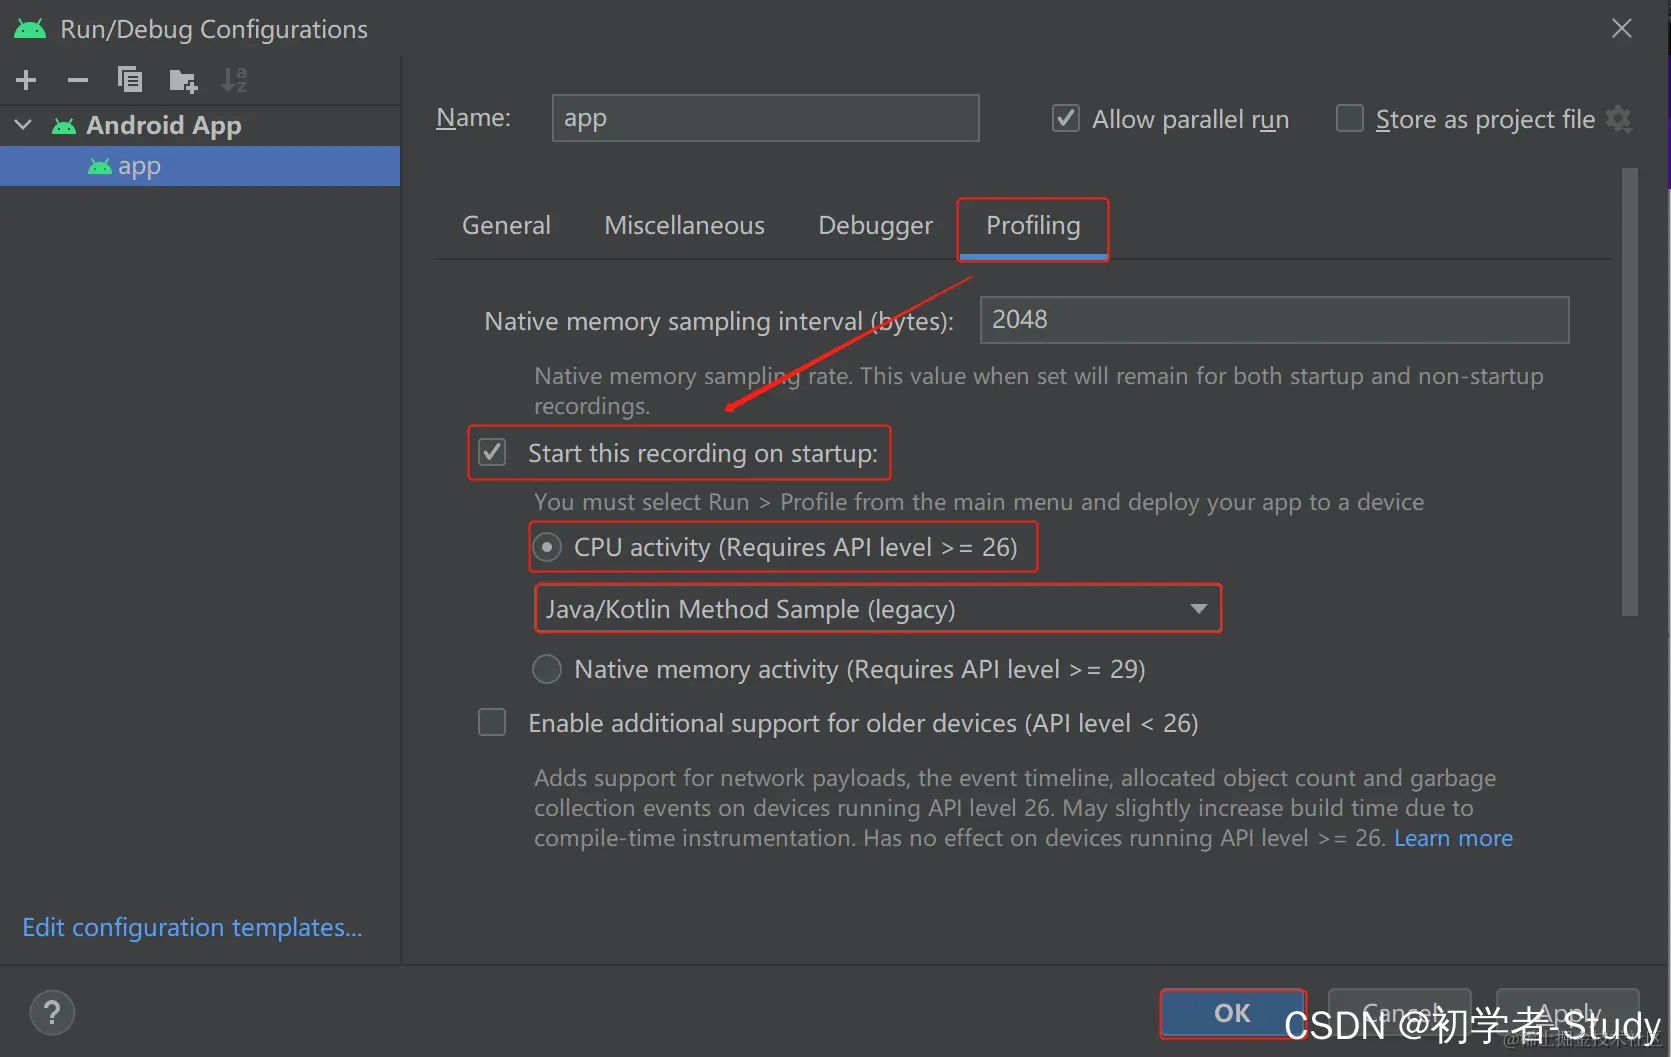Viewport: 1671px width, 1057px height.
Task: Click the Name input field
Action: coord(765,118)
